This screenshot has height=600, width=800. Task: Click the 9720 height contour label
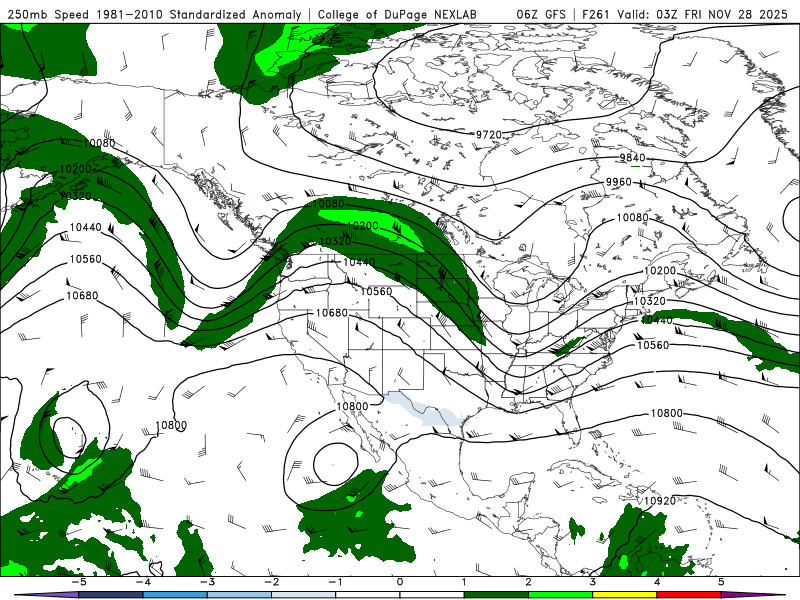(x=489, y=135)
